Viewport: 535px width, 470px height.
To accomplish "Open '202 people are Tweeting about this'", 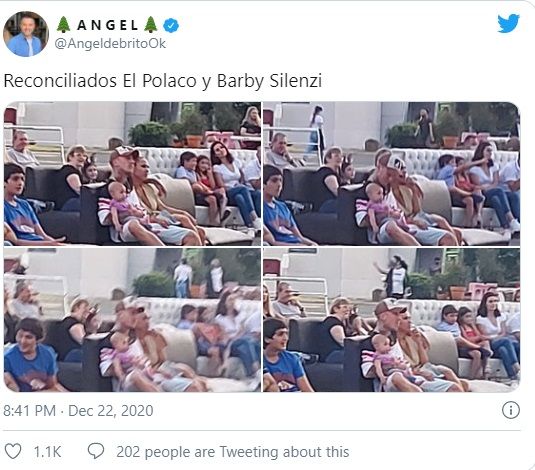I will (x=233, y=452).
